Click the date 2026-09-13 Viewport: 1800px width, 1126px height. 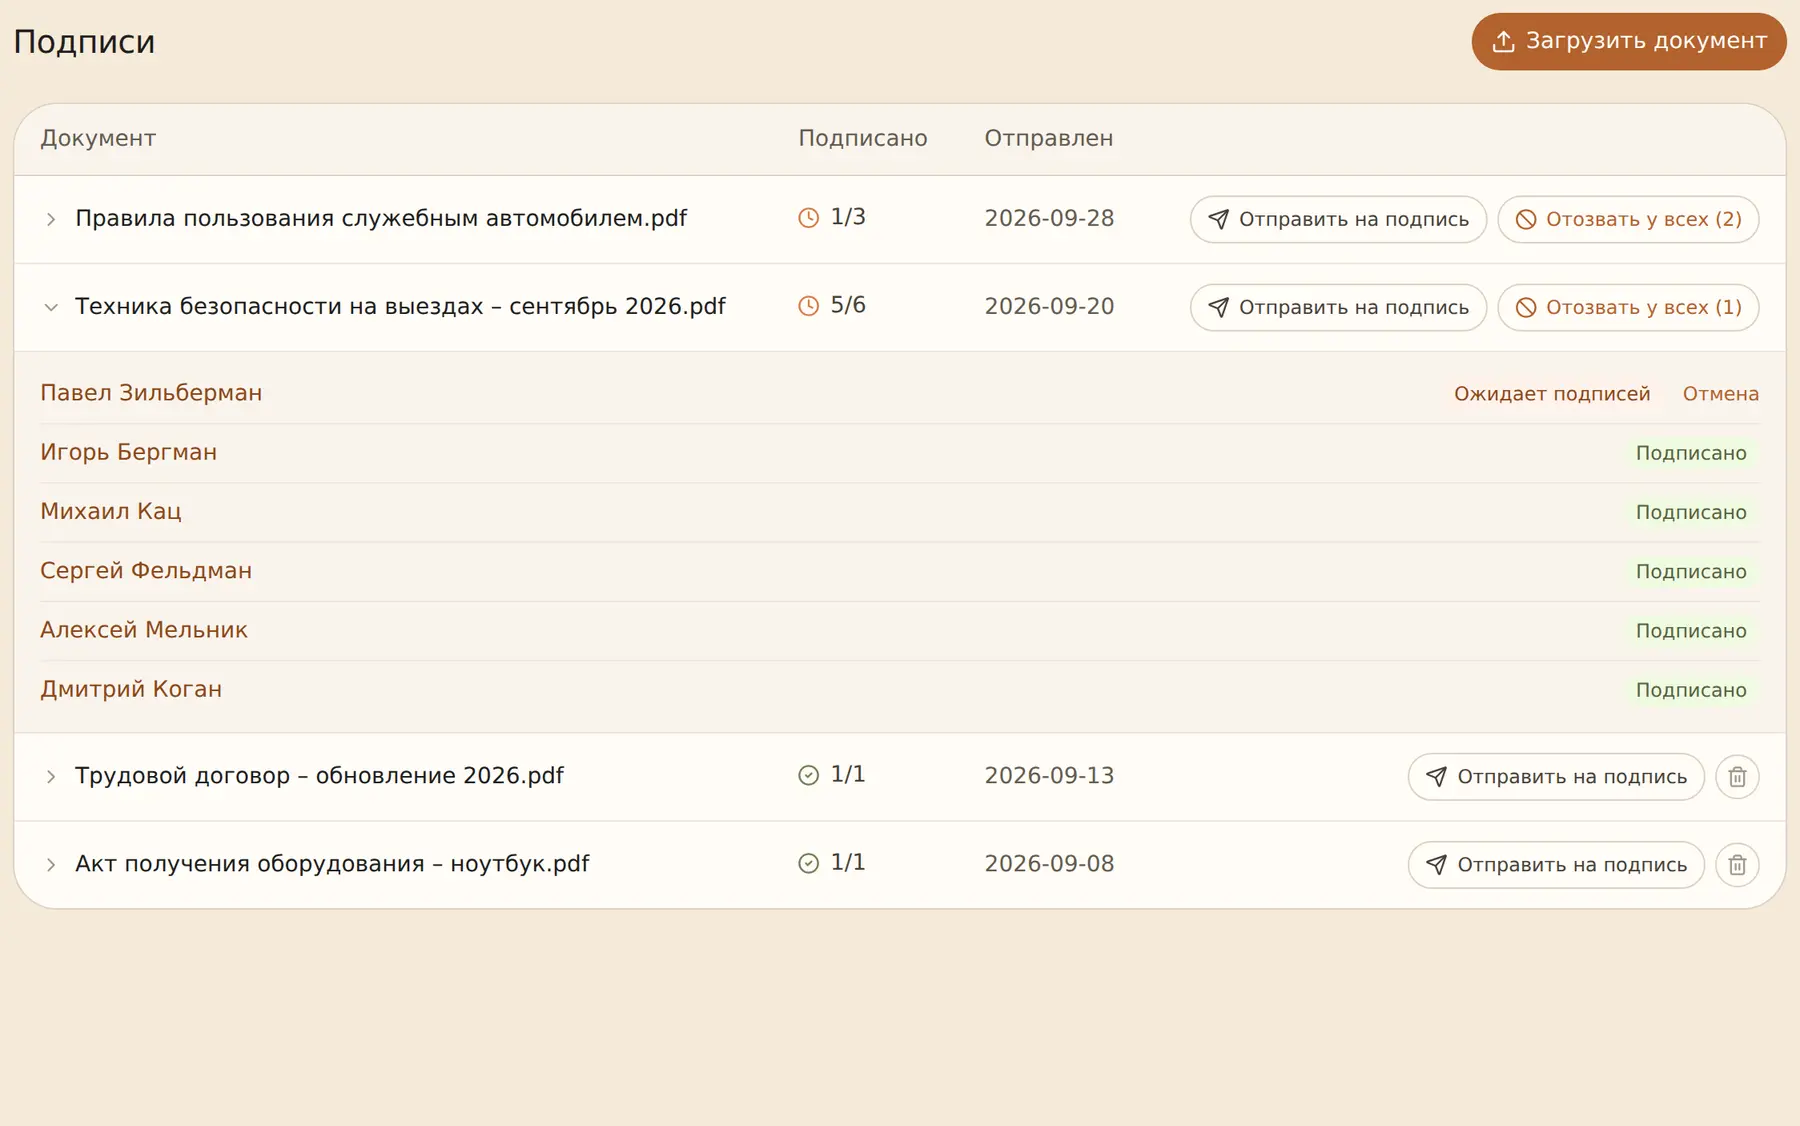click(1049, 775)
